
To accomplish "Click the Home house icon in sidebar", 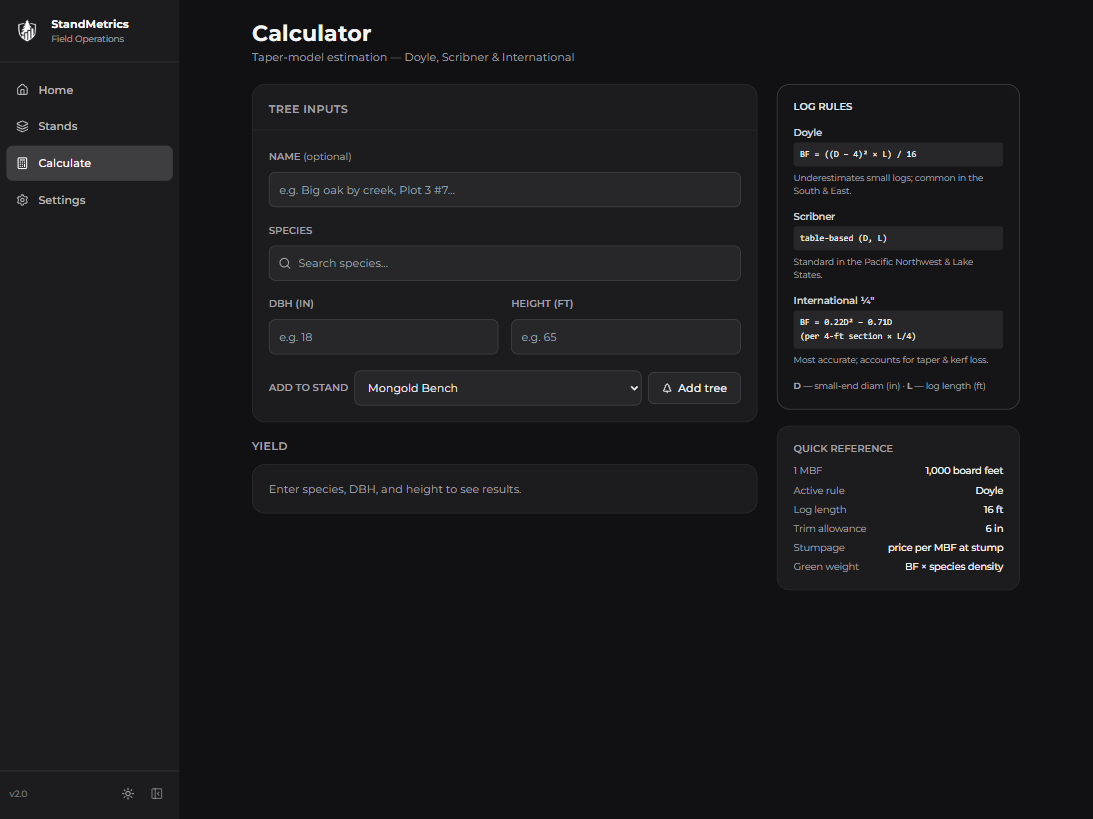I will pyautogui.click(x=23, y=90).
